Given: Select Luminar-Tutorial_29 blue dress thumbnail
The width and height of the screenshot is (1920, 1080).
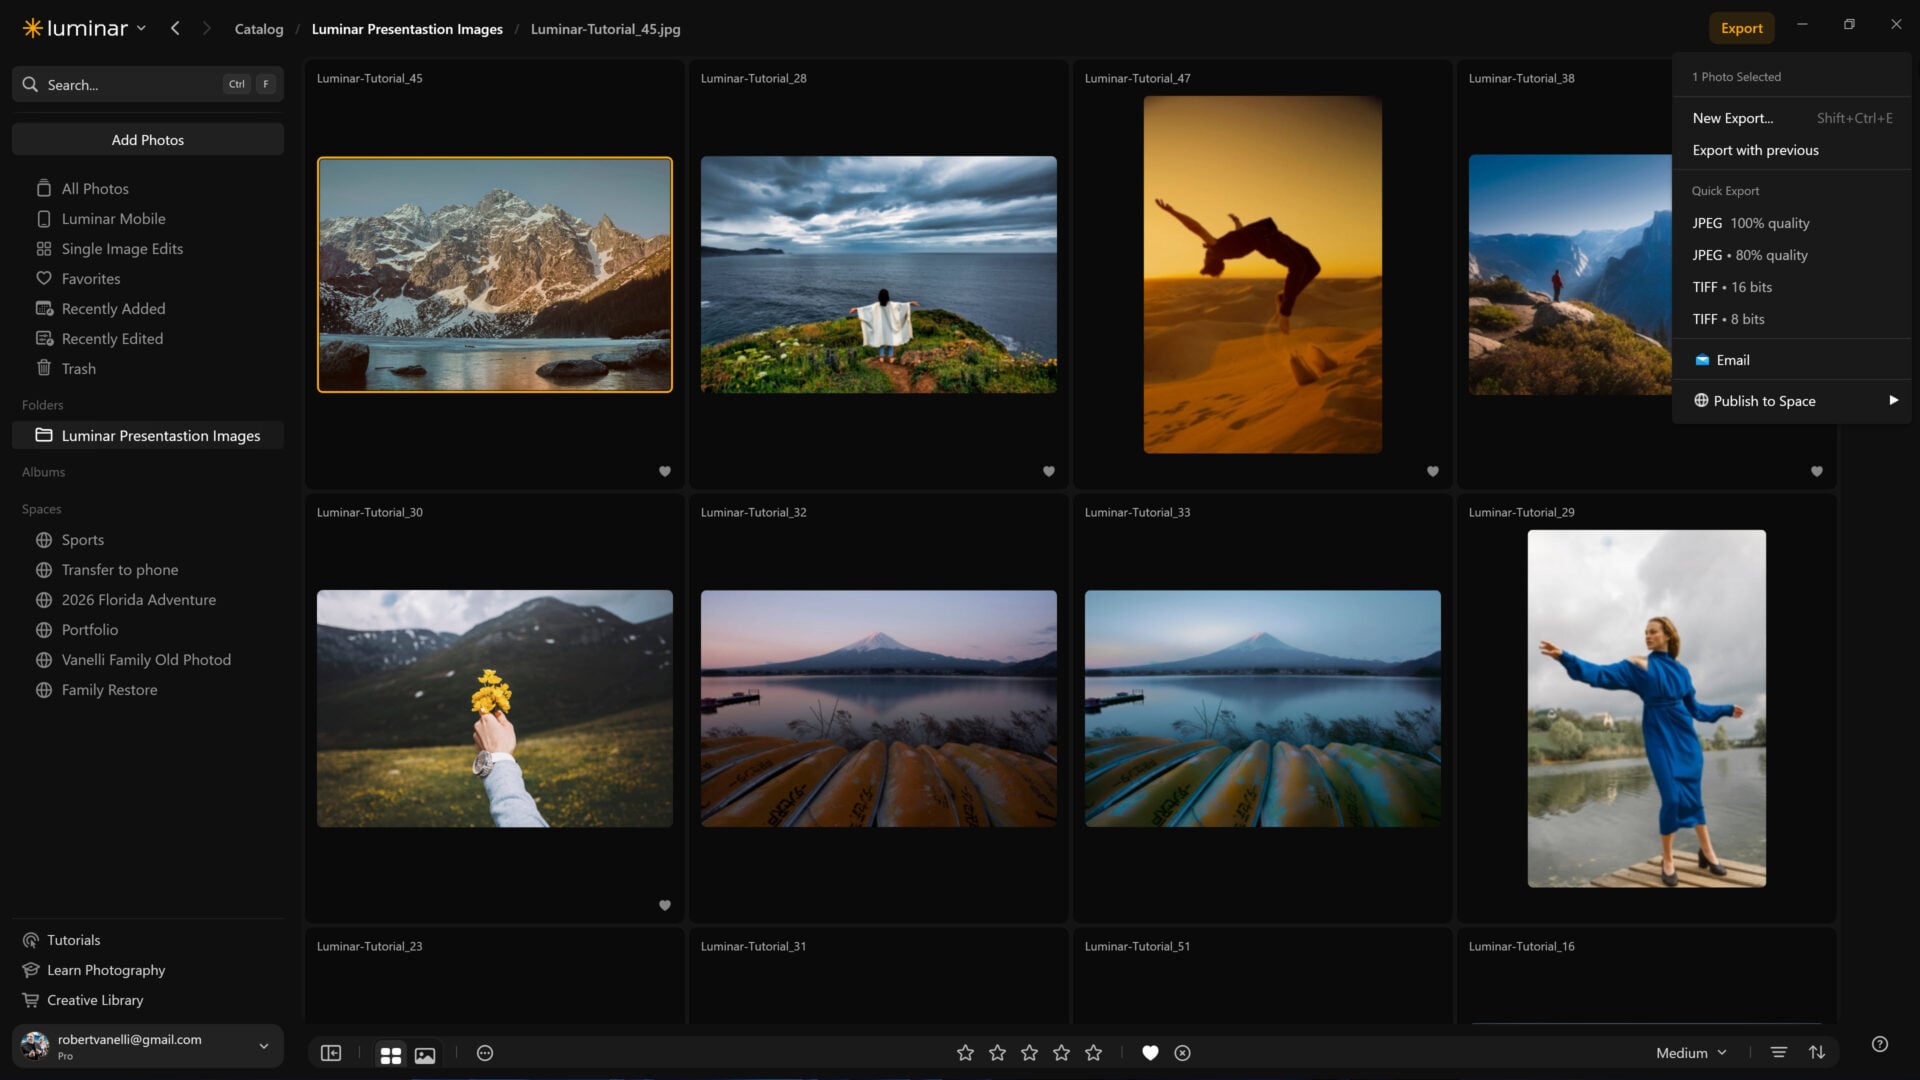Looking at the screenshot, I should [x=1646, y=708].
